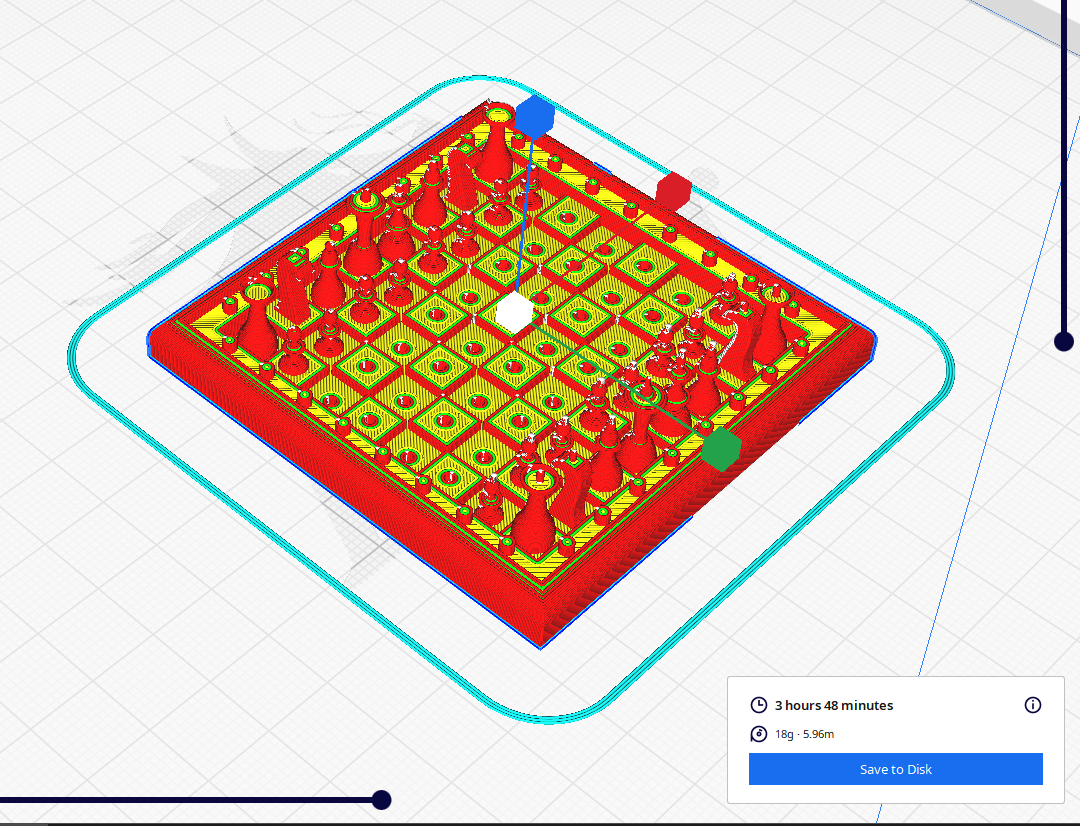Click the clock icon beside the print time
1080x826 pixels.
pos(757,705)
